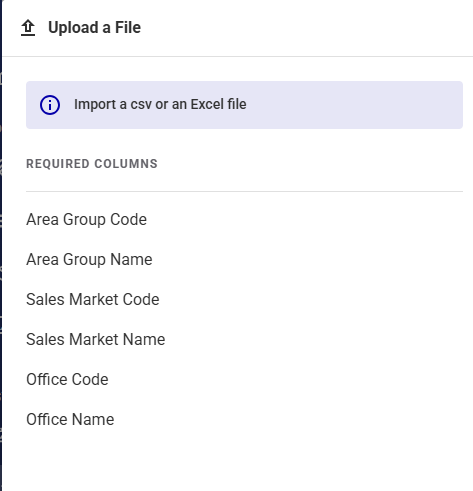
Task: Pick the Office Code column item
Action: (67, 379)
